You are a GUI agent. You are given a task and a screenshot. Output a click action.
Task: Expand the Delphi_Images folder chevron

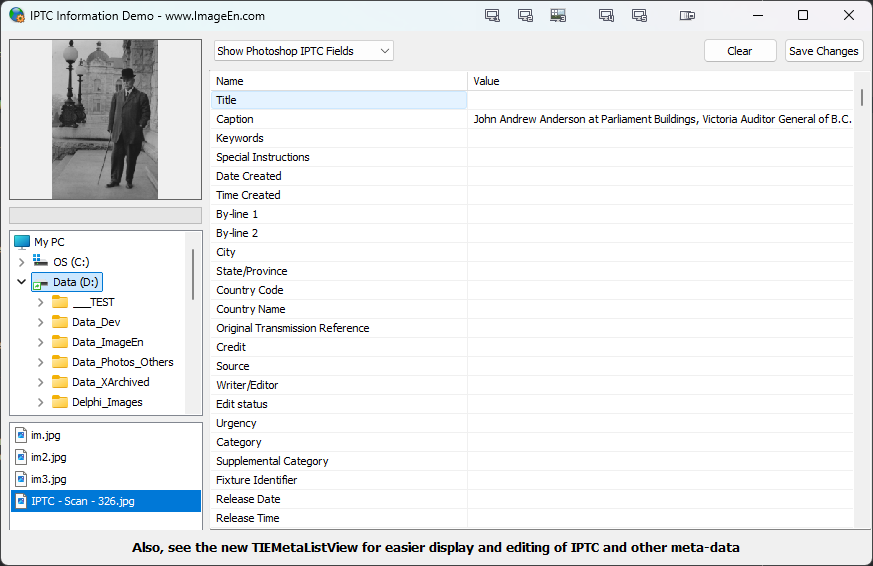click(41, 402)
